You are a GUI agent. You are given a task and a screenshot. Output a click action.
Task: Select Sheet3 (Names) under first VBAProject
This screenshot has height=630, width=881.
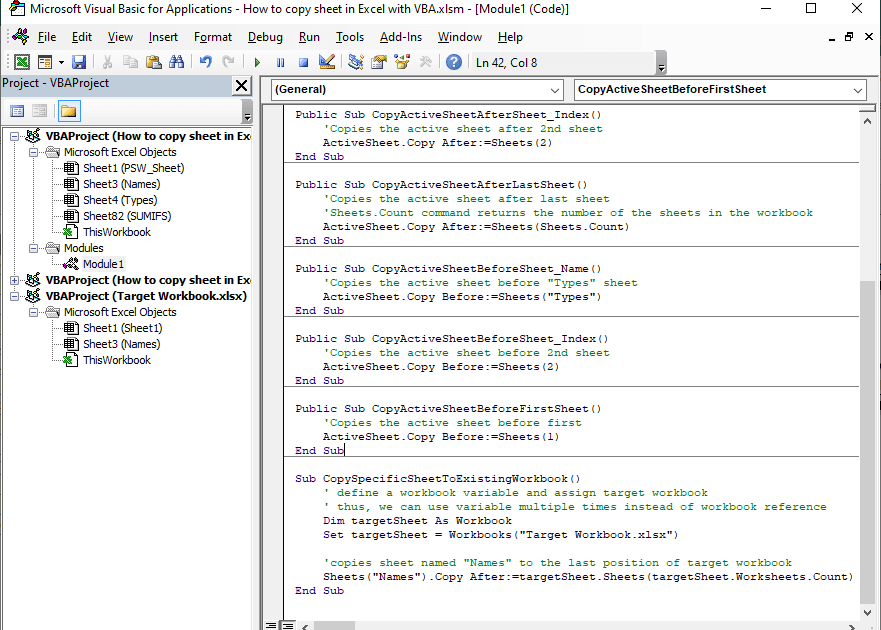pyautogui.click(x=121, y=184)
